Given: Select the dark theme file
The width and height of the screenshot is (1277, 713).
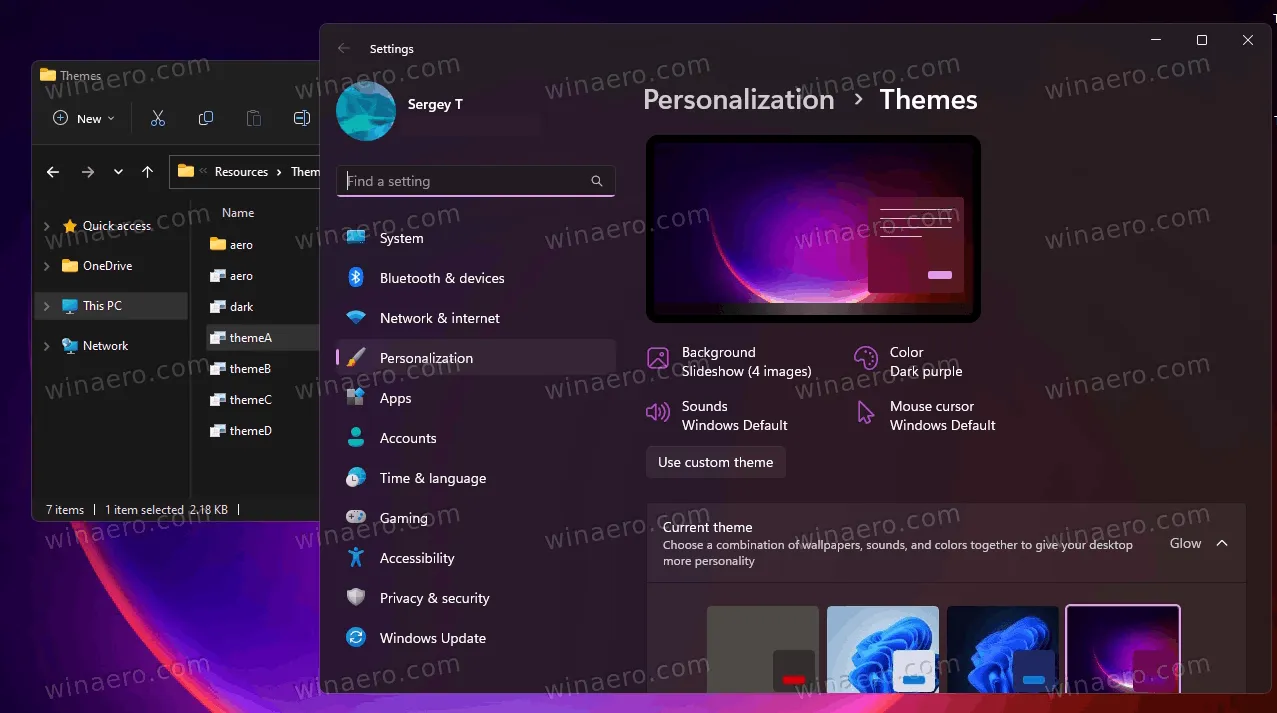Looking at the screenshot, I should (x=232, y=307).
